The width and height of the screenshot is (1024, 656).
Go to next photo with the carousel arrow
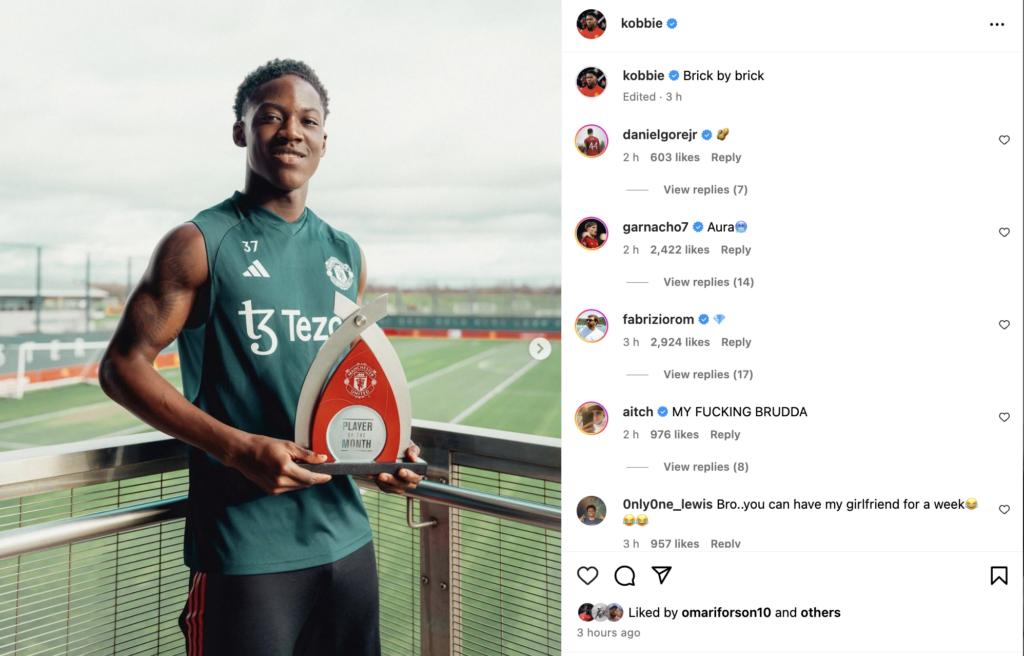coord(539,348)
